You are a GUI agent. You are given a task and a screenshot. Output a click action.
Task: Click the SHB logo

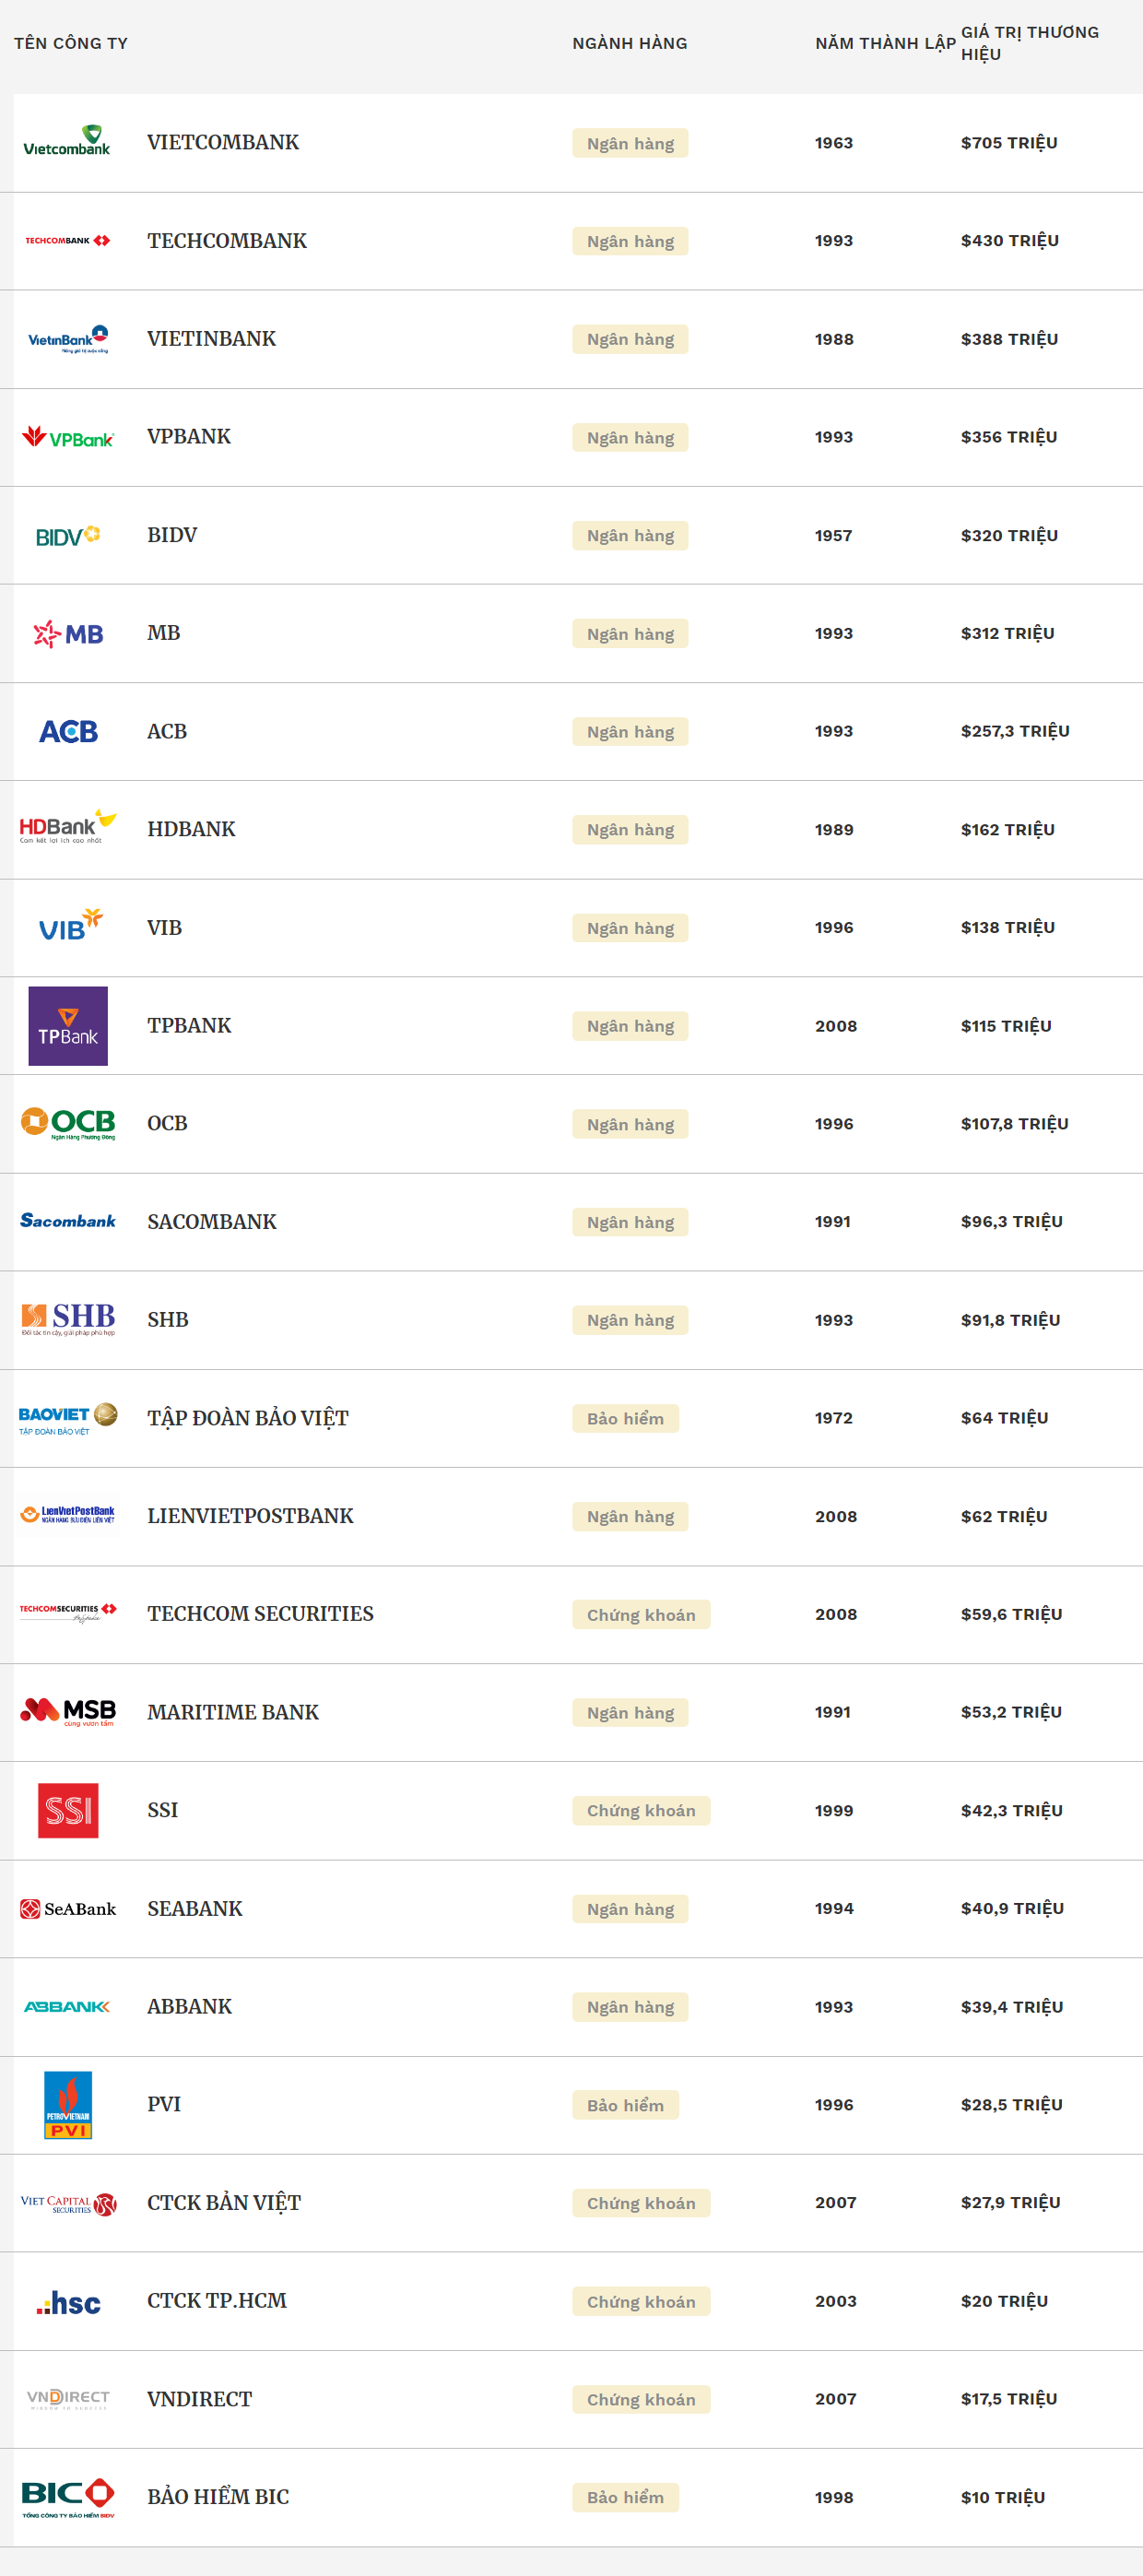(67, 1319)
